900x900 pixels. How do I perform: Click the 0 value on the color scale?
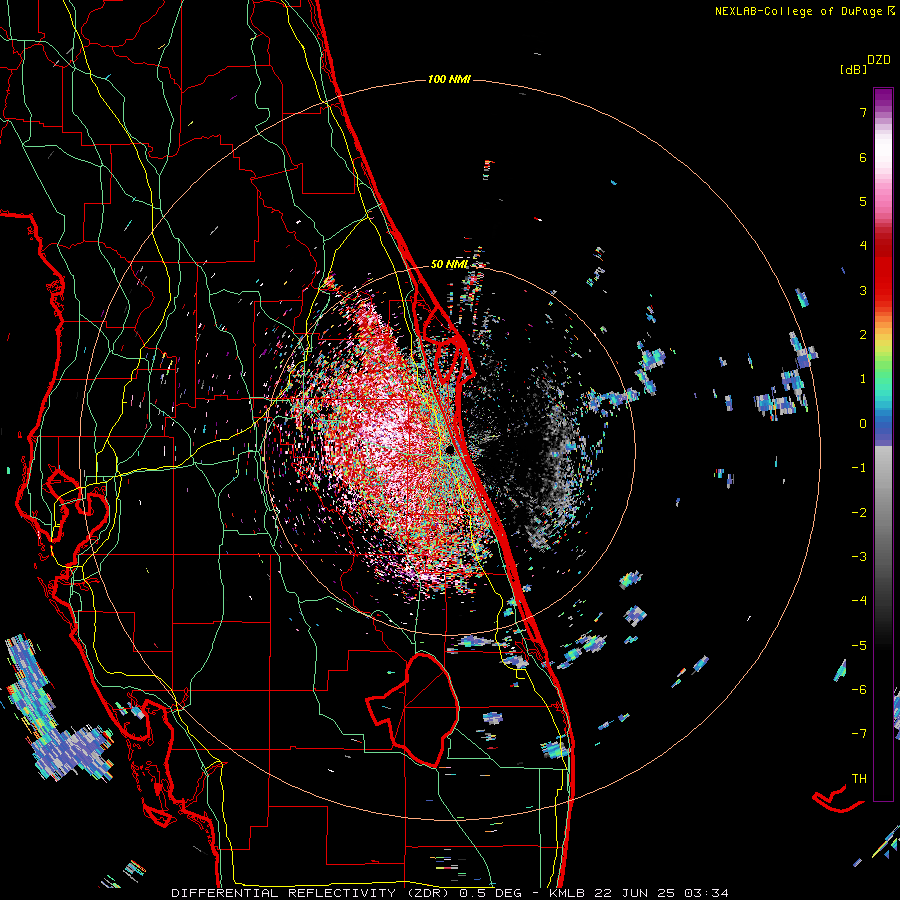pos(863,424)
